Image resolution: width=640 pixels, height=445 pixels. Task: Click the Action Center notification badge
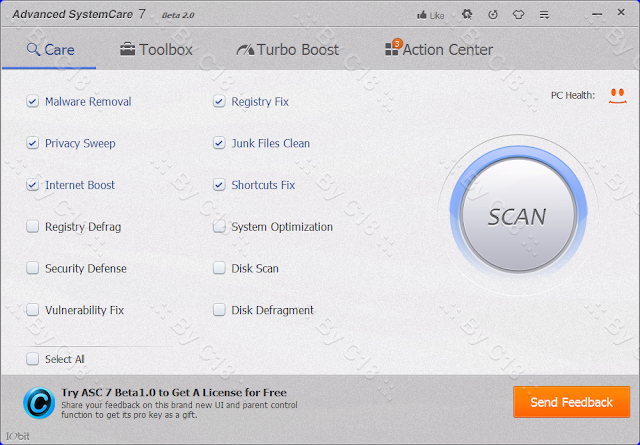(397, 44)
